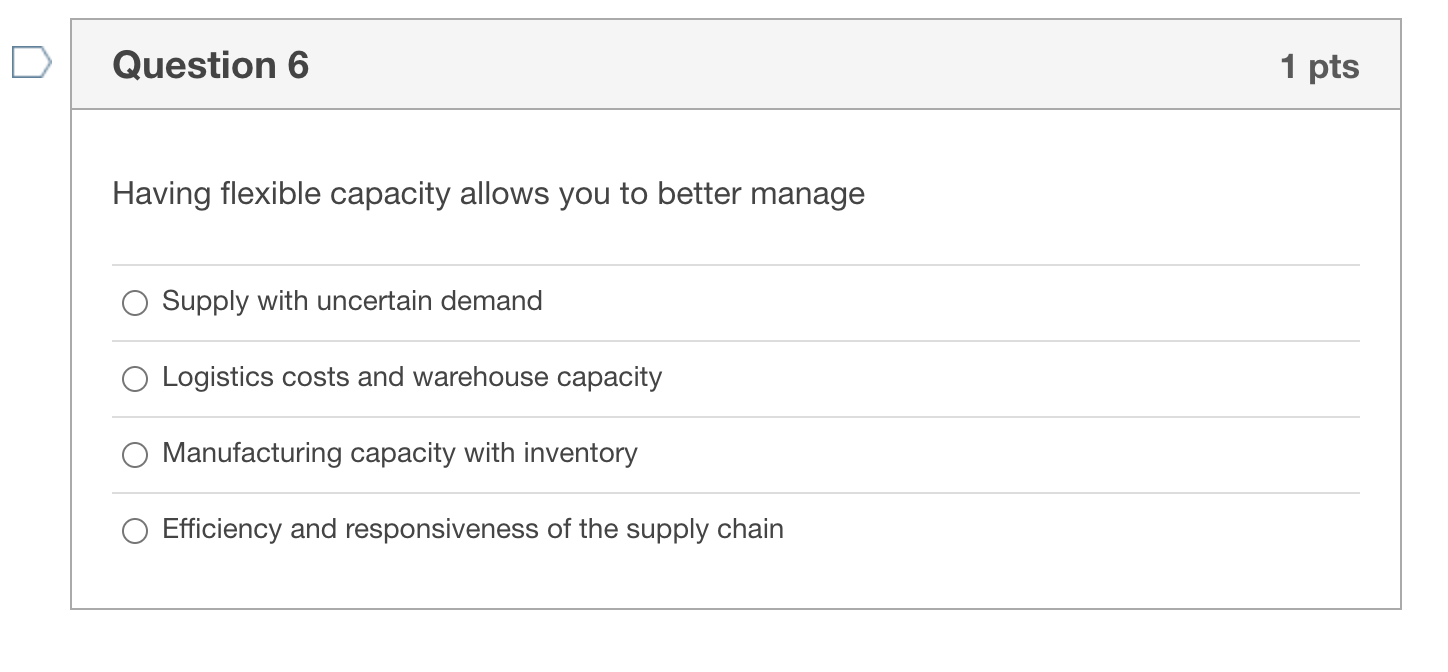The image size is (1448, 672).
Task: Select the radio button for Supply with uncertain demand
Action: click(135, 302)
